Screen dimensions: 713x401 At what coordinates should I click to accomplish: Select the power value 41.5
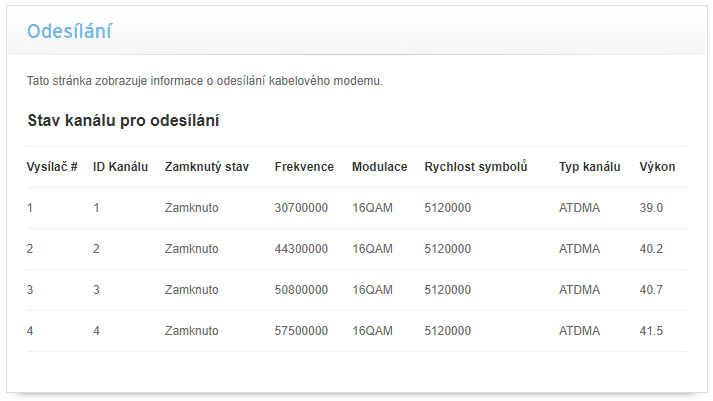click(651, 331)
